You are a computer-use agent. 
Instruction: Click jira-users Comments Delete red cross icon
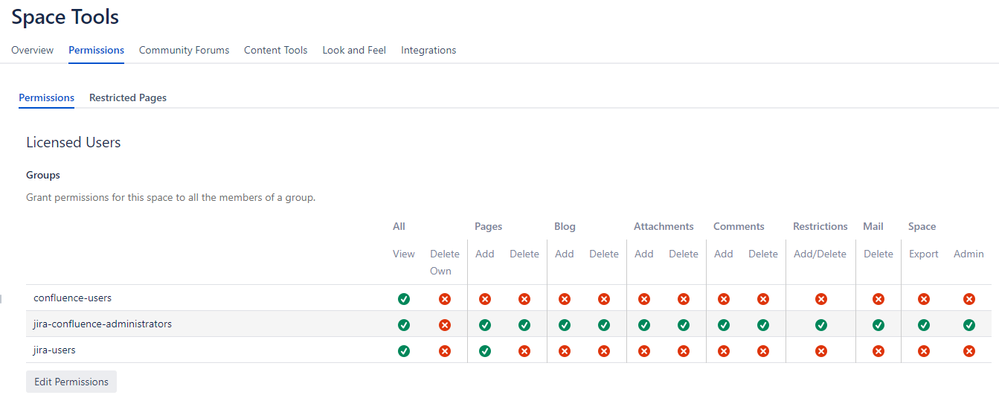pyautogui.click(x=763, y=351)
